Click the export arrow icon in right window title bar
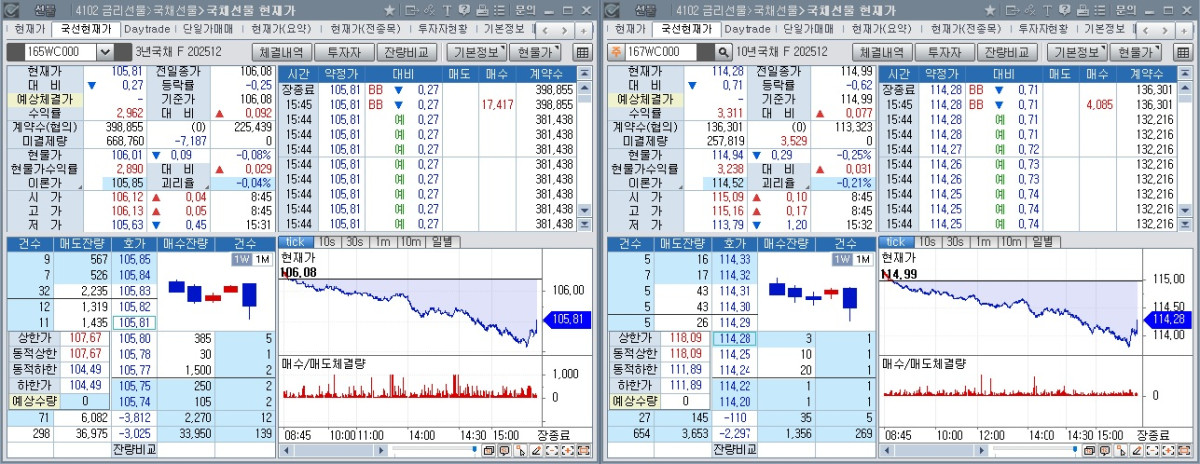The image size is (1200, 464). point(1013,10)
